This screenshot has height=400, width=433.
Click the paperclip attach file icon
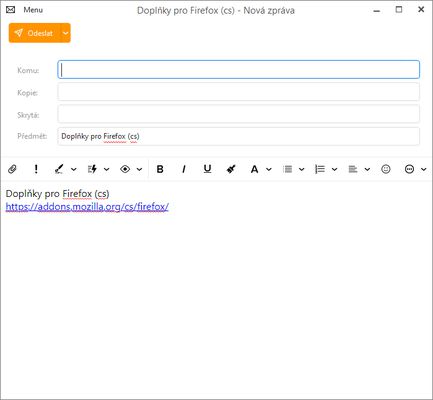12,169
